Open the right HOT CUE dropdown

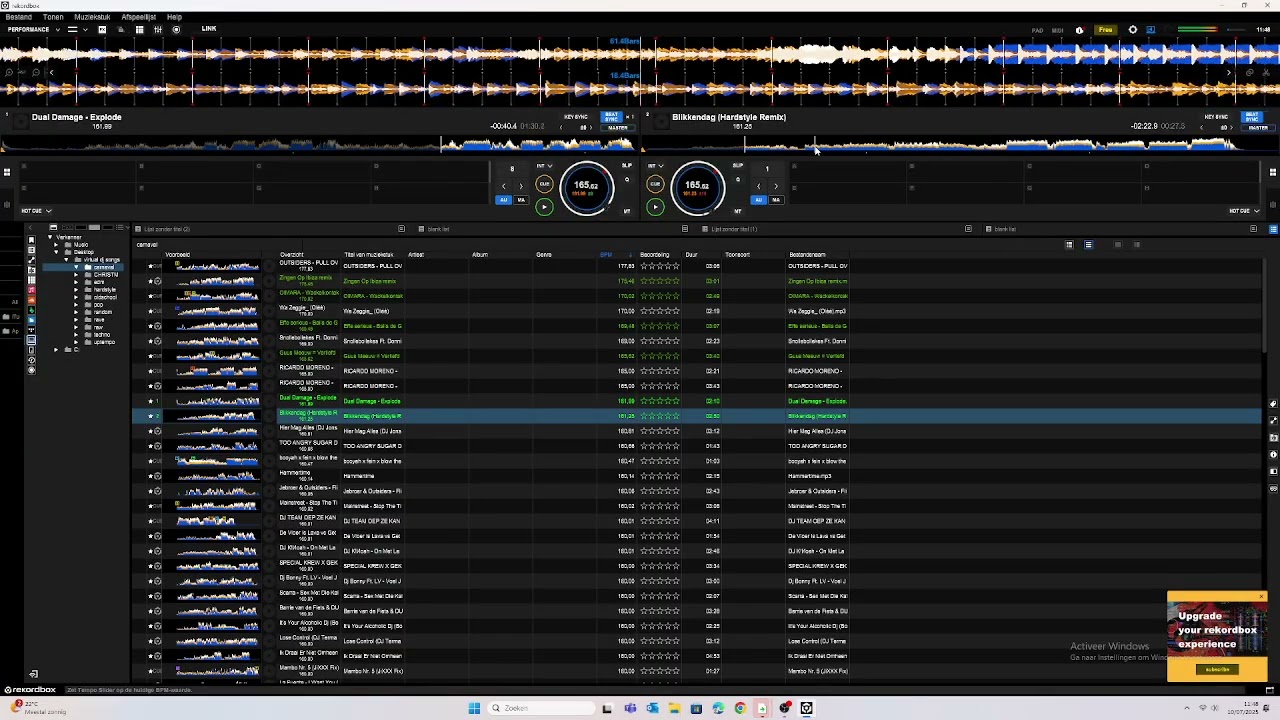pyautogui.click(x=1244, y=211)
